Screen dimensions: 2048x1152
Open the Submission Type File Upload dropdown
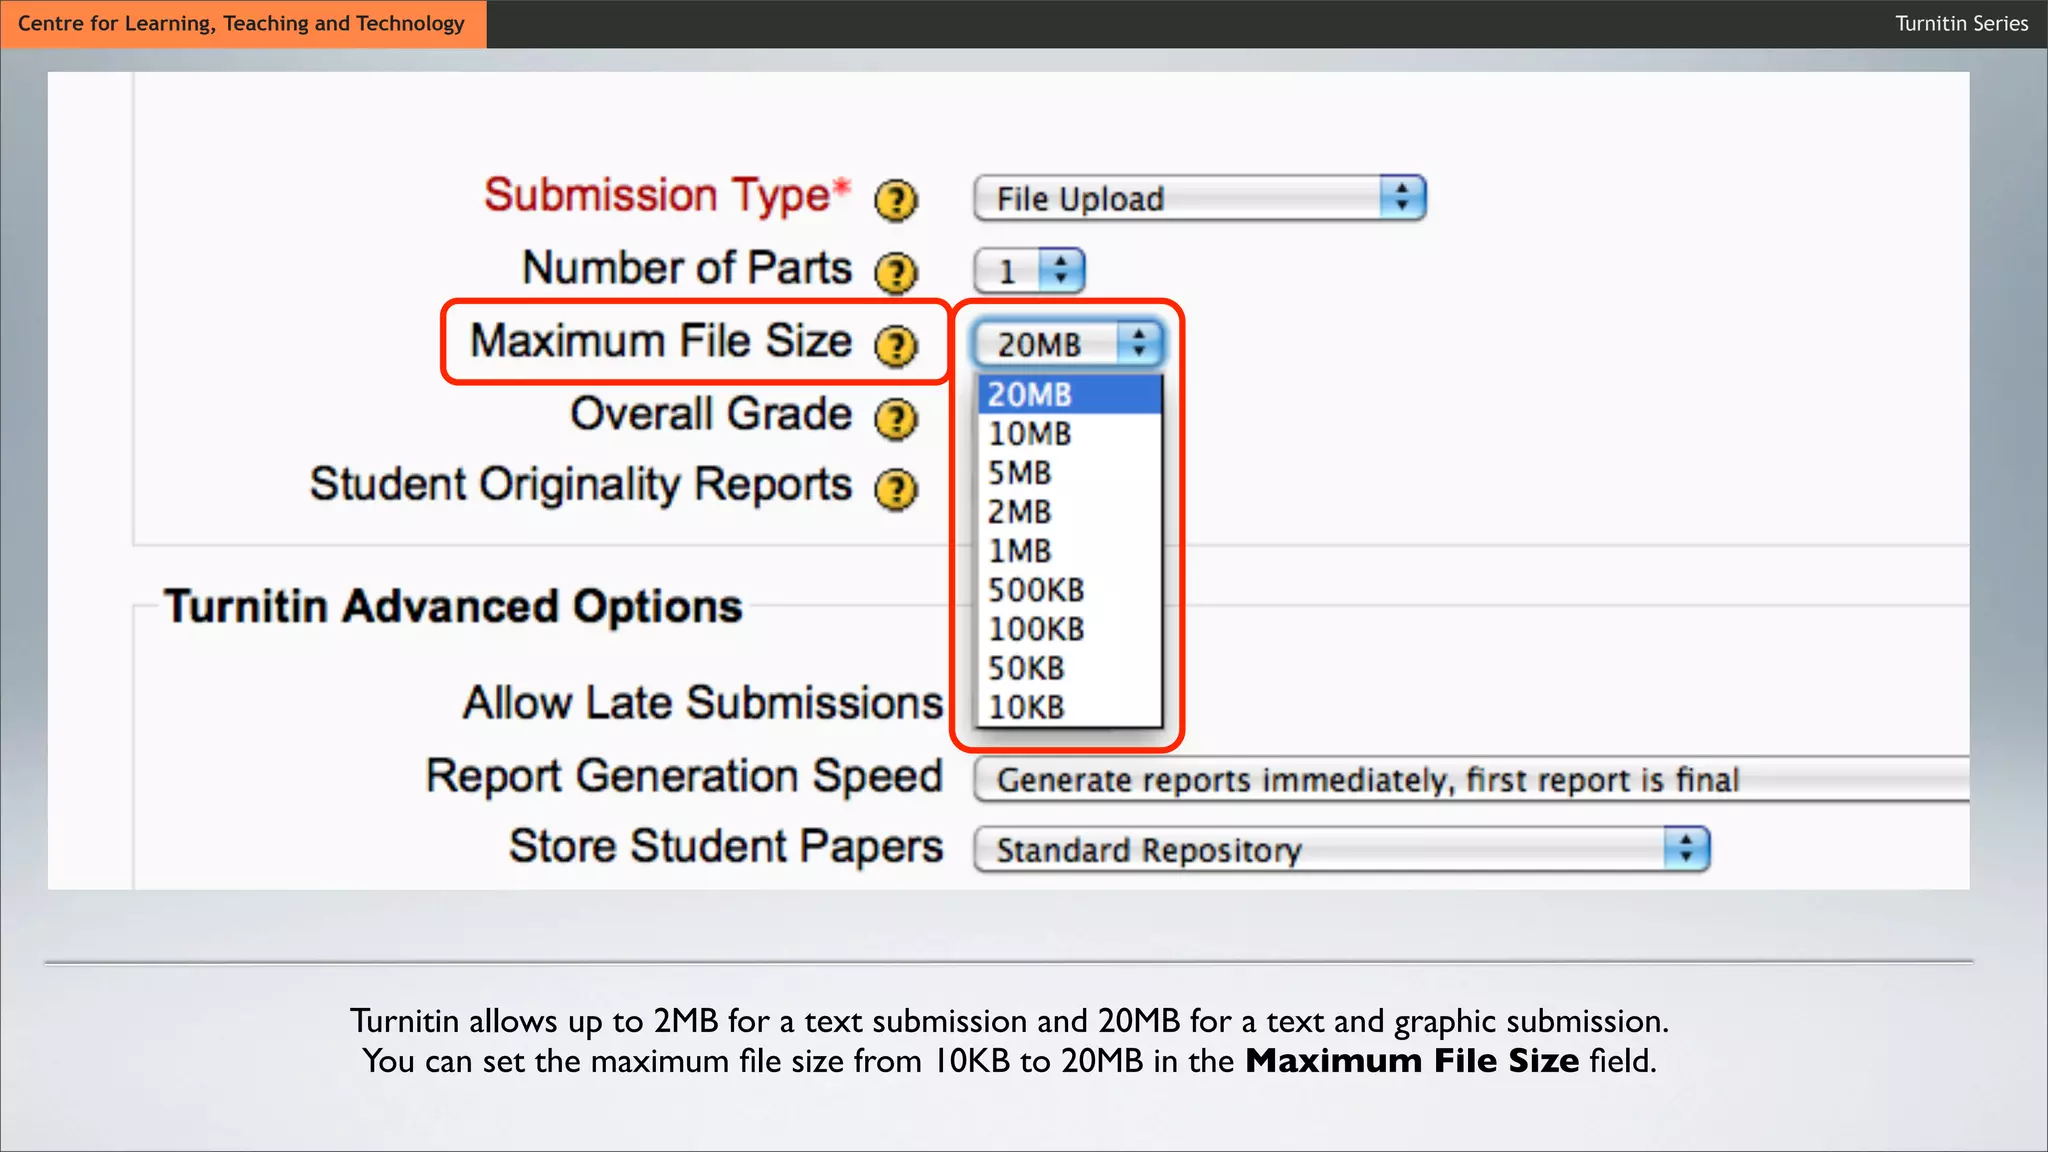click(x=1199, y=198)
